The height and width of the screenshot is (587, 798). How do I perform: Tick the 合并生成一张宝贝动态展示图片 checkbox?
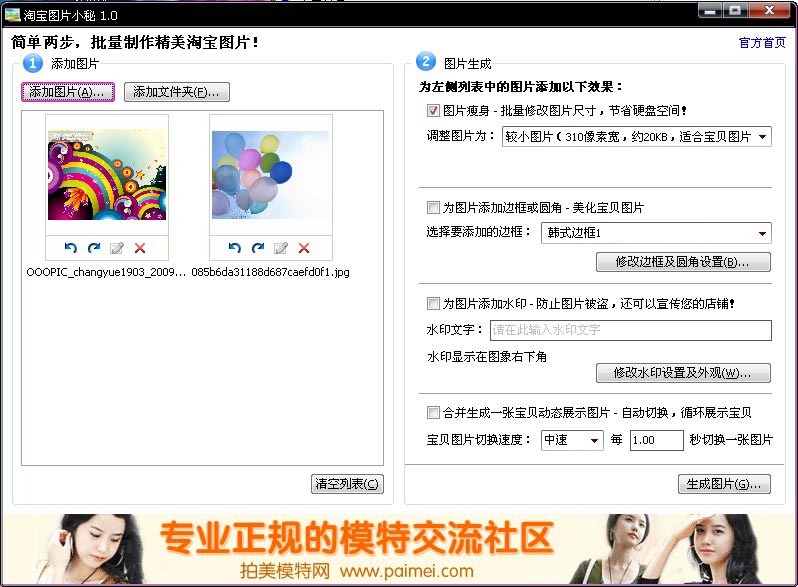click(x=433, y=412)
